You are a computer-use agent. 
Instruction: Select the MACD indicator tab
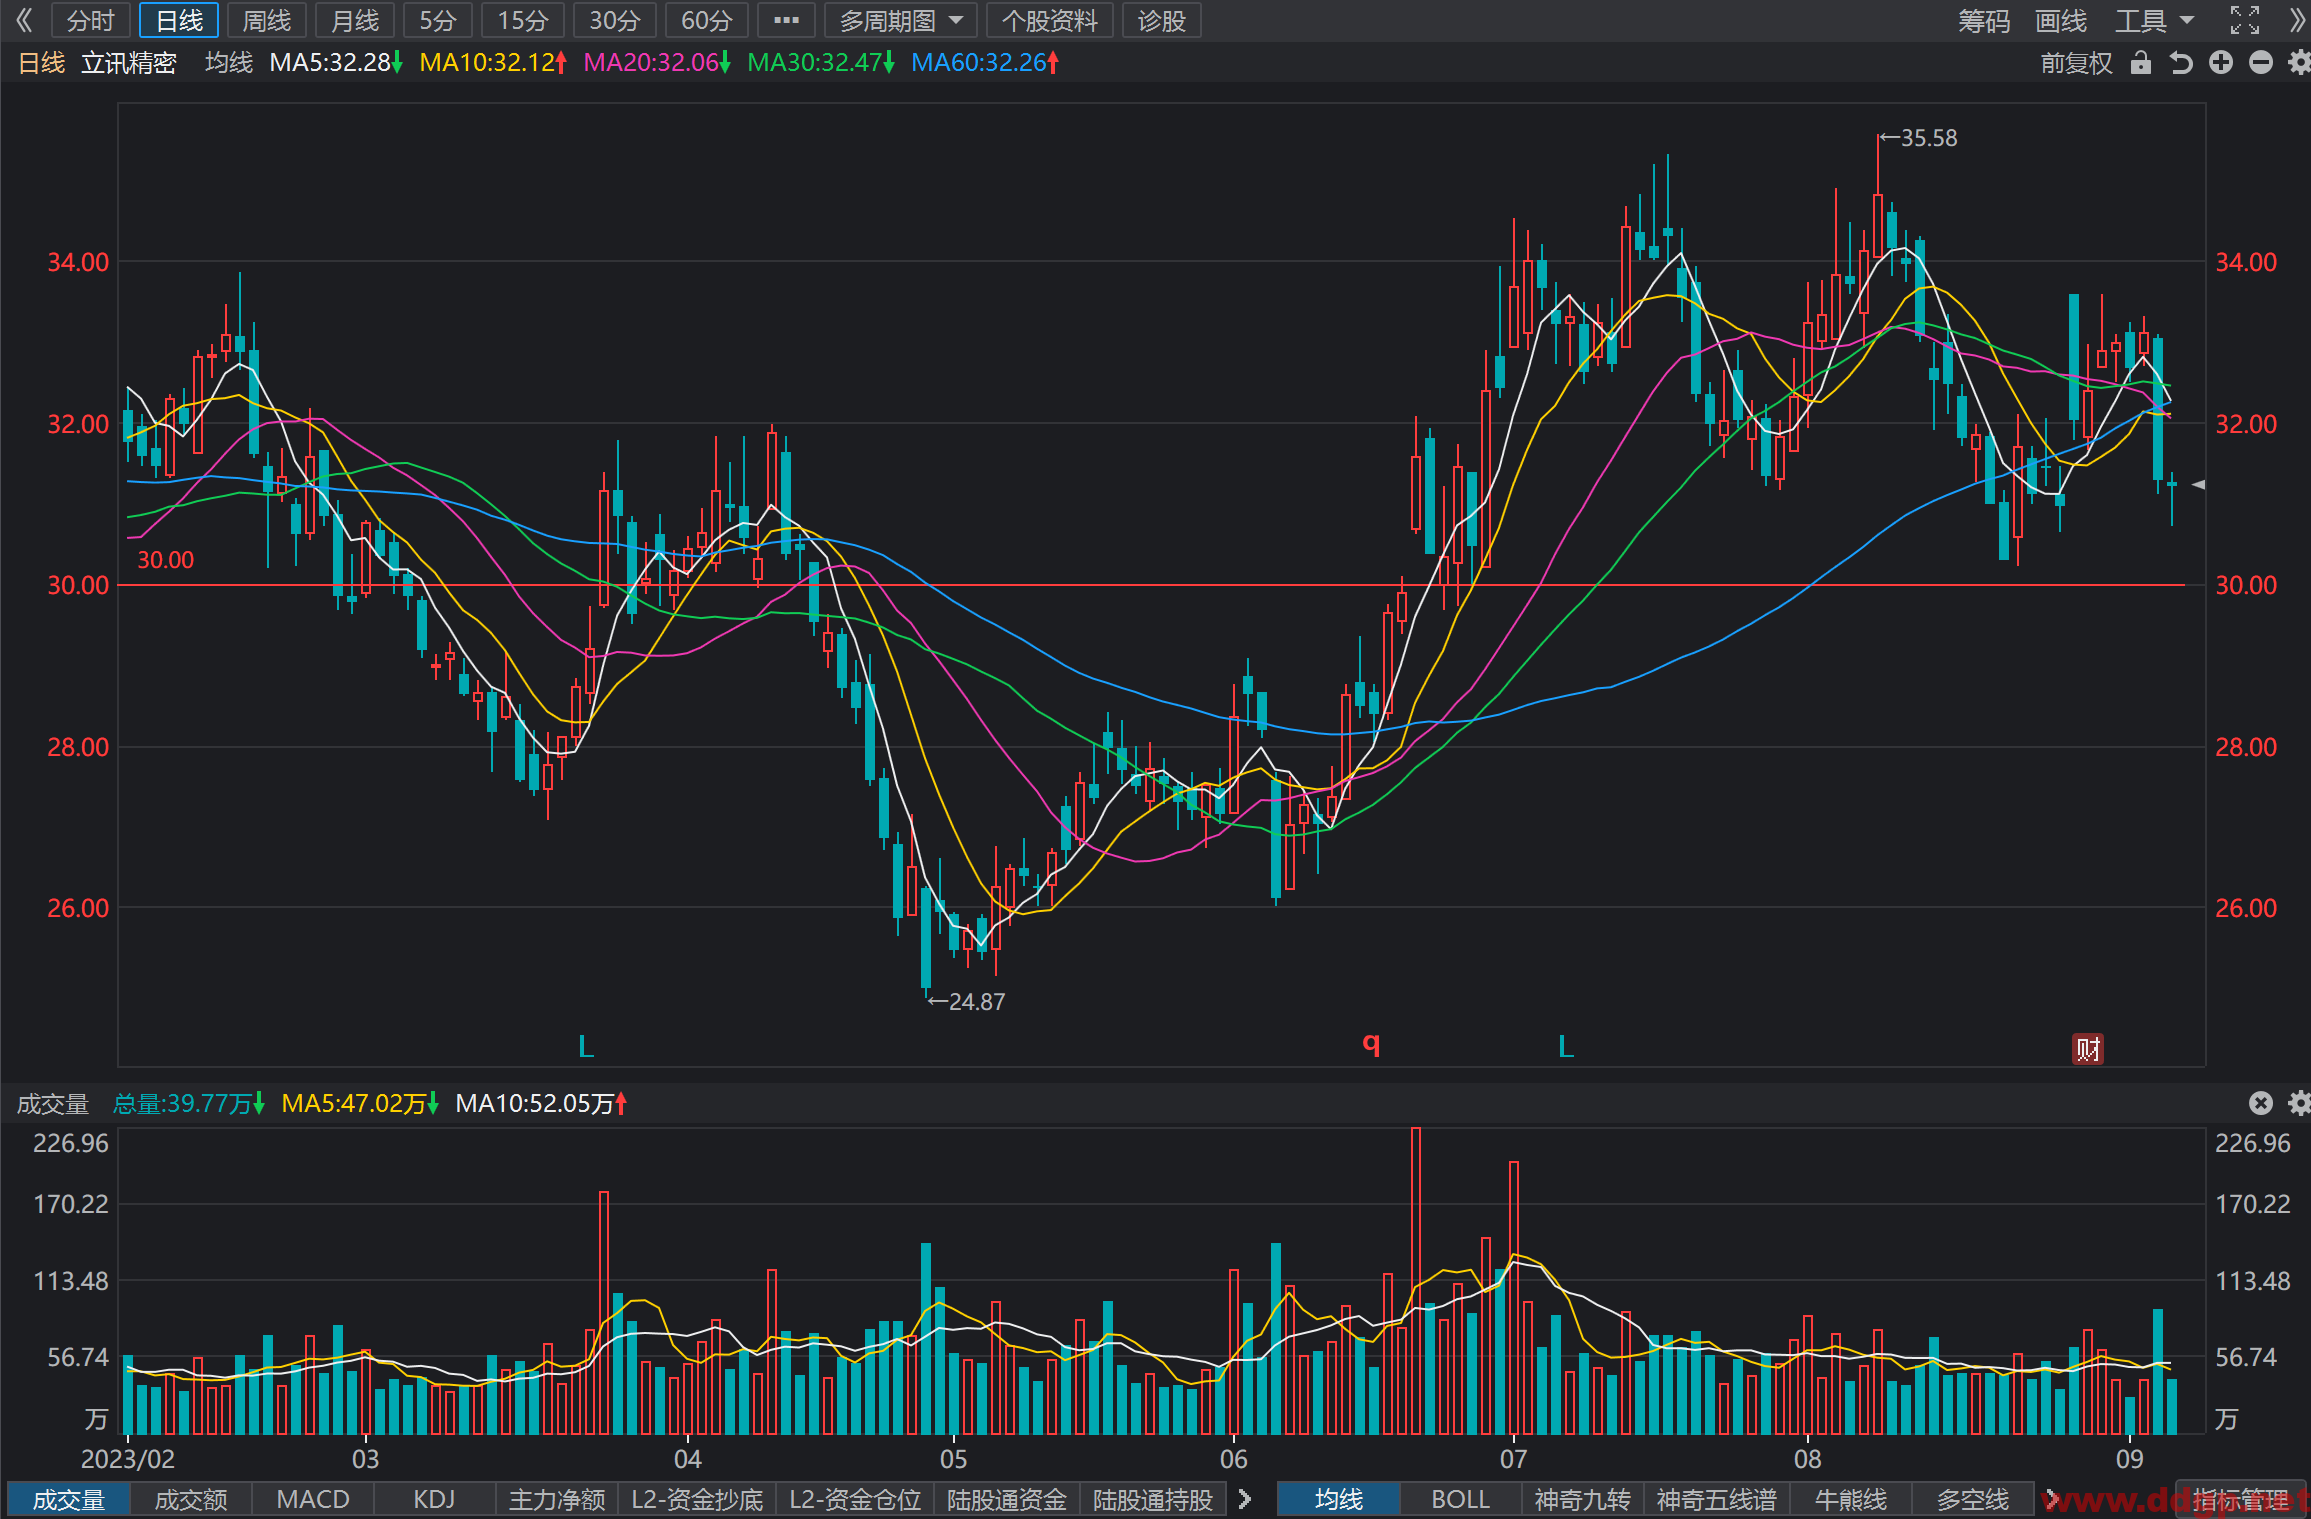[x=313, y=1499]
